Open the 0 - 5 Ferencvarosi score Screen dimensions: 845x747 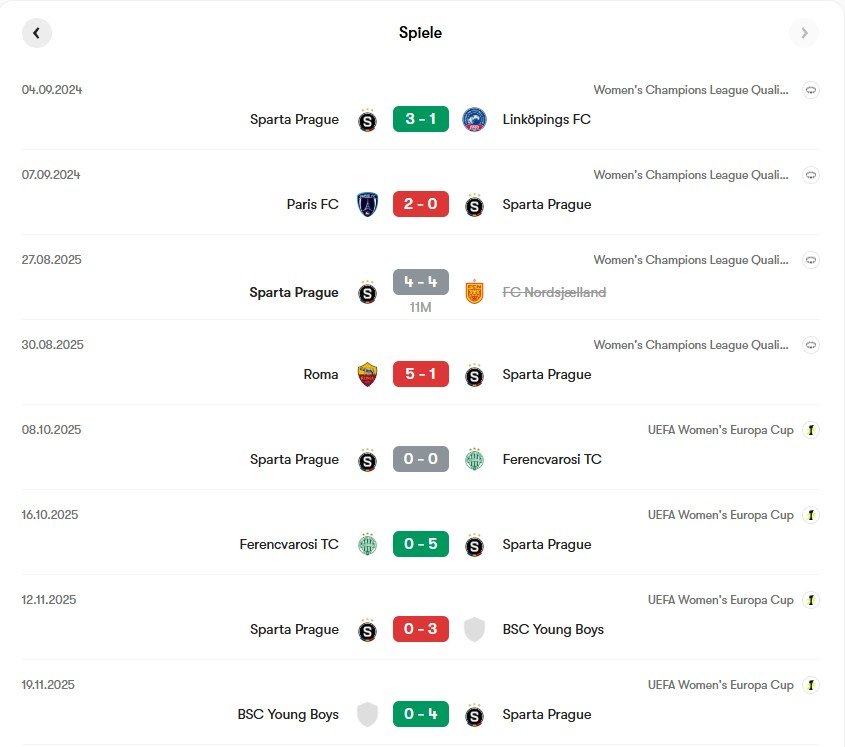coord(421,545)
